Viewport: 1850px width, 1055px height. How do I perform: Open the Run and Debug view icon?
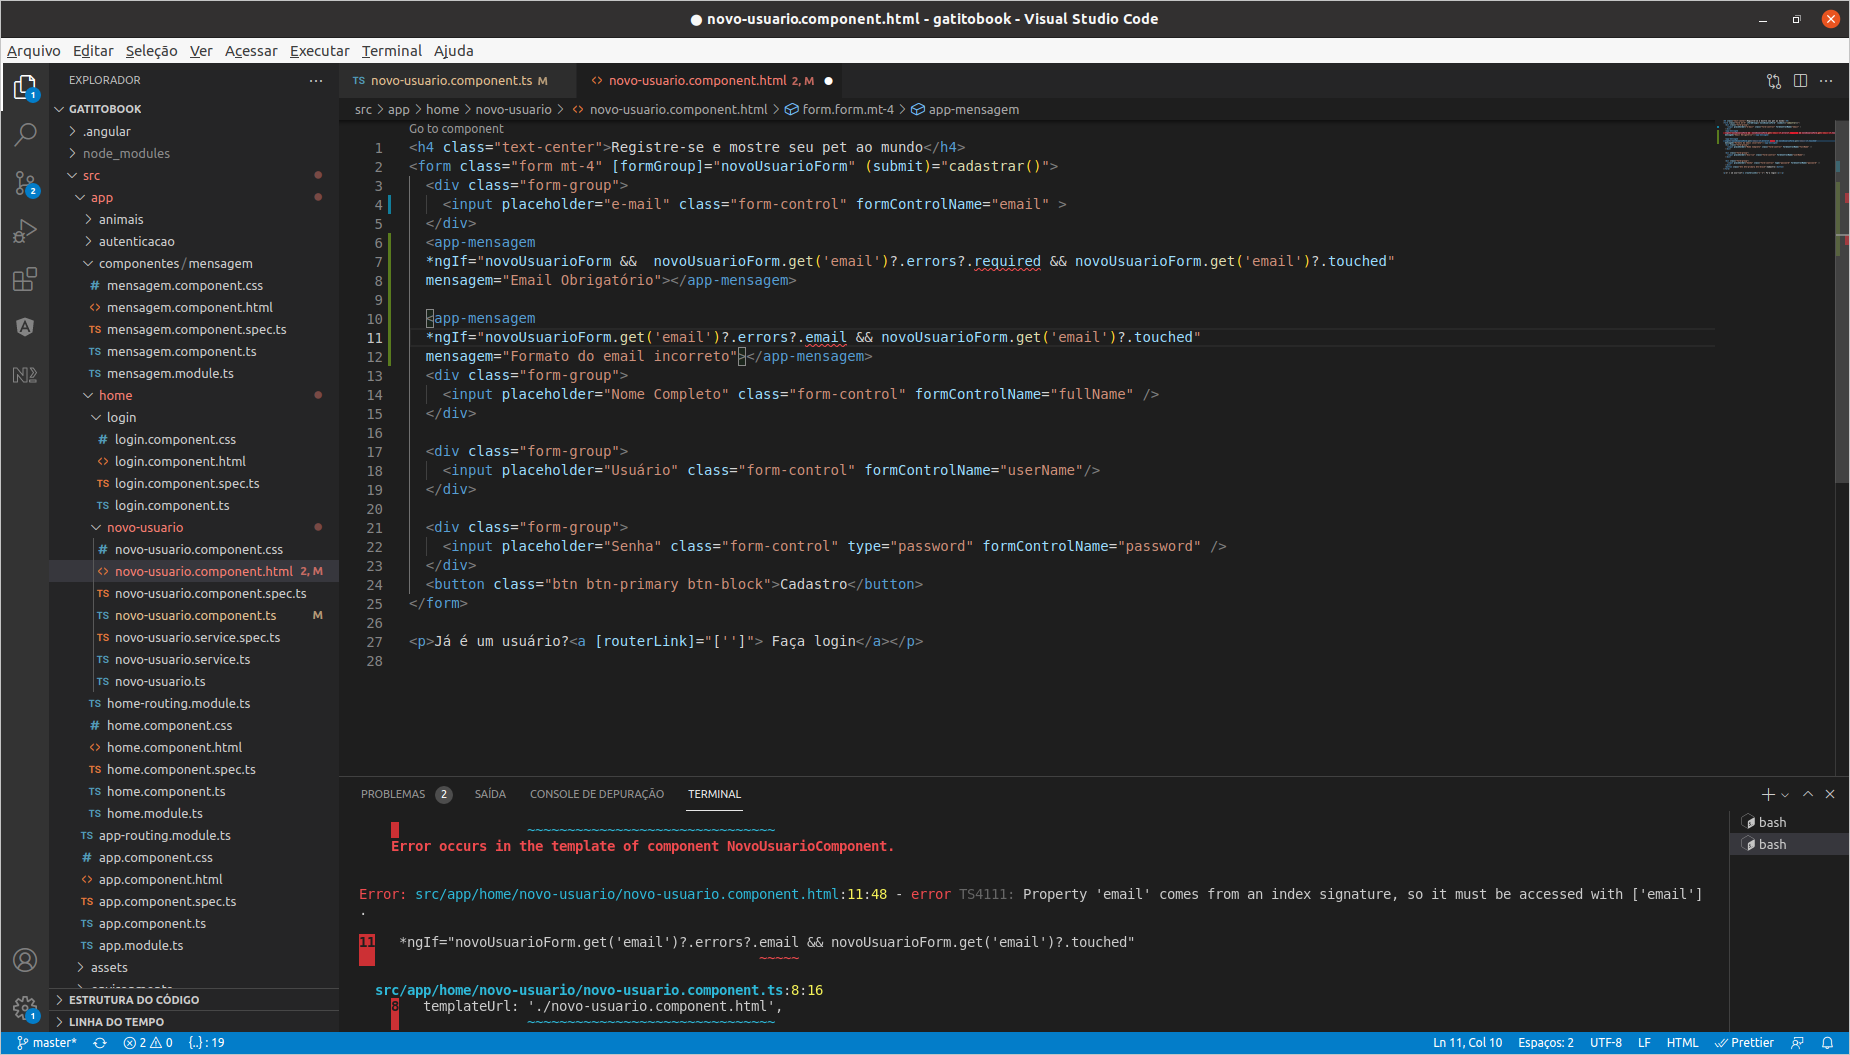pyautogui.click(x=25, y=231)
